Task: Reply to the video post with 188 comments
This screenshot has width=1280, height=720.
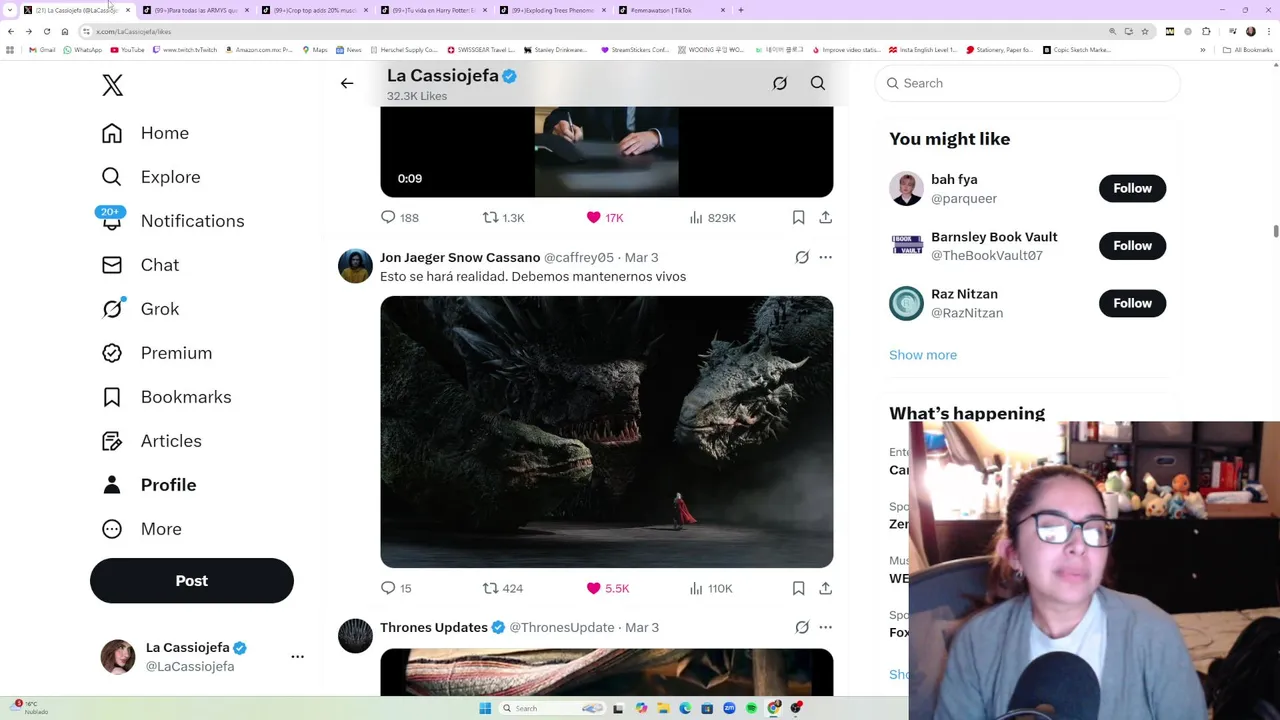Action: click(x=399, y=217)
